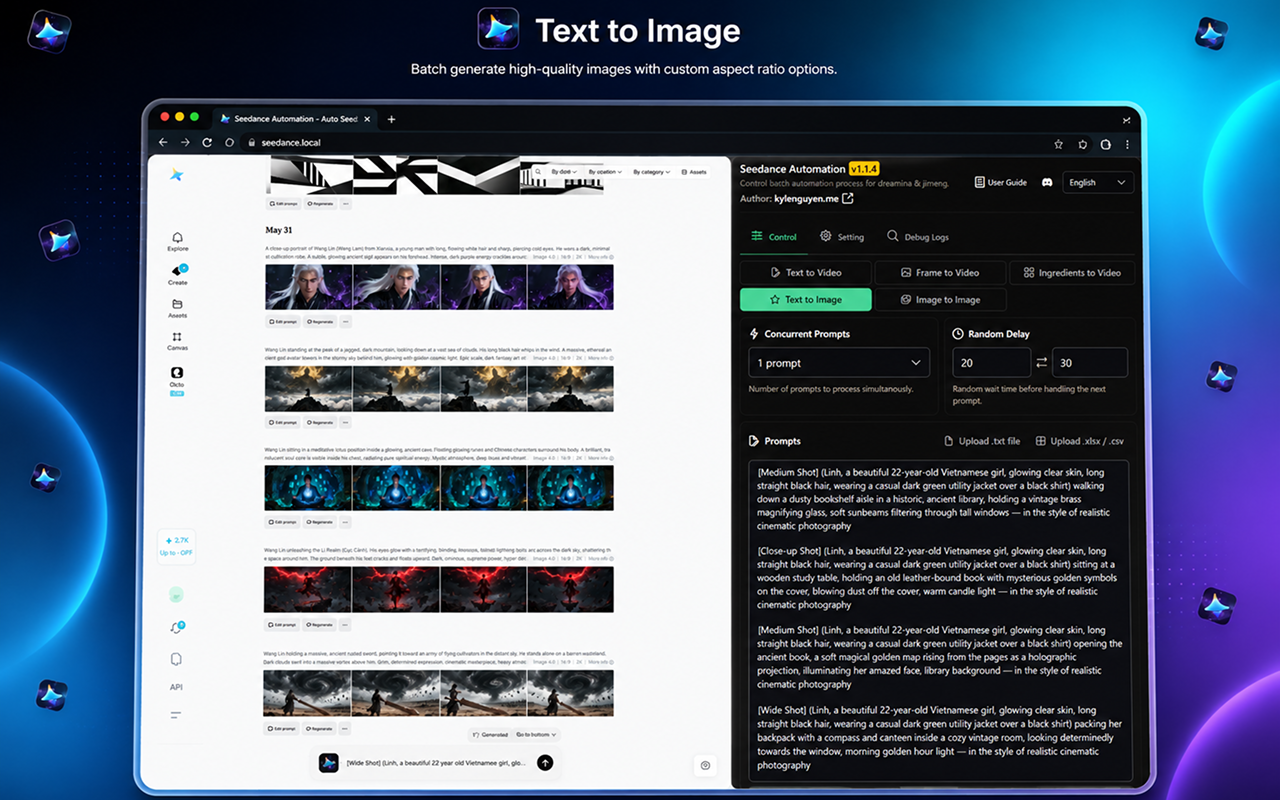This screenshot has width=1280, height=800.
Task: Click Upload .xlsx / .csv
Action: coord(1080,441)
